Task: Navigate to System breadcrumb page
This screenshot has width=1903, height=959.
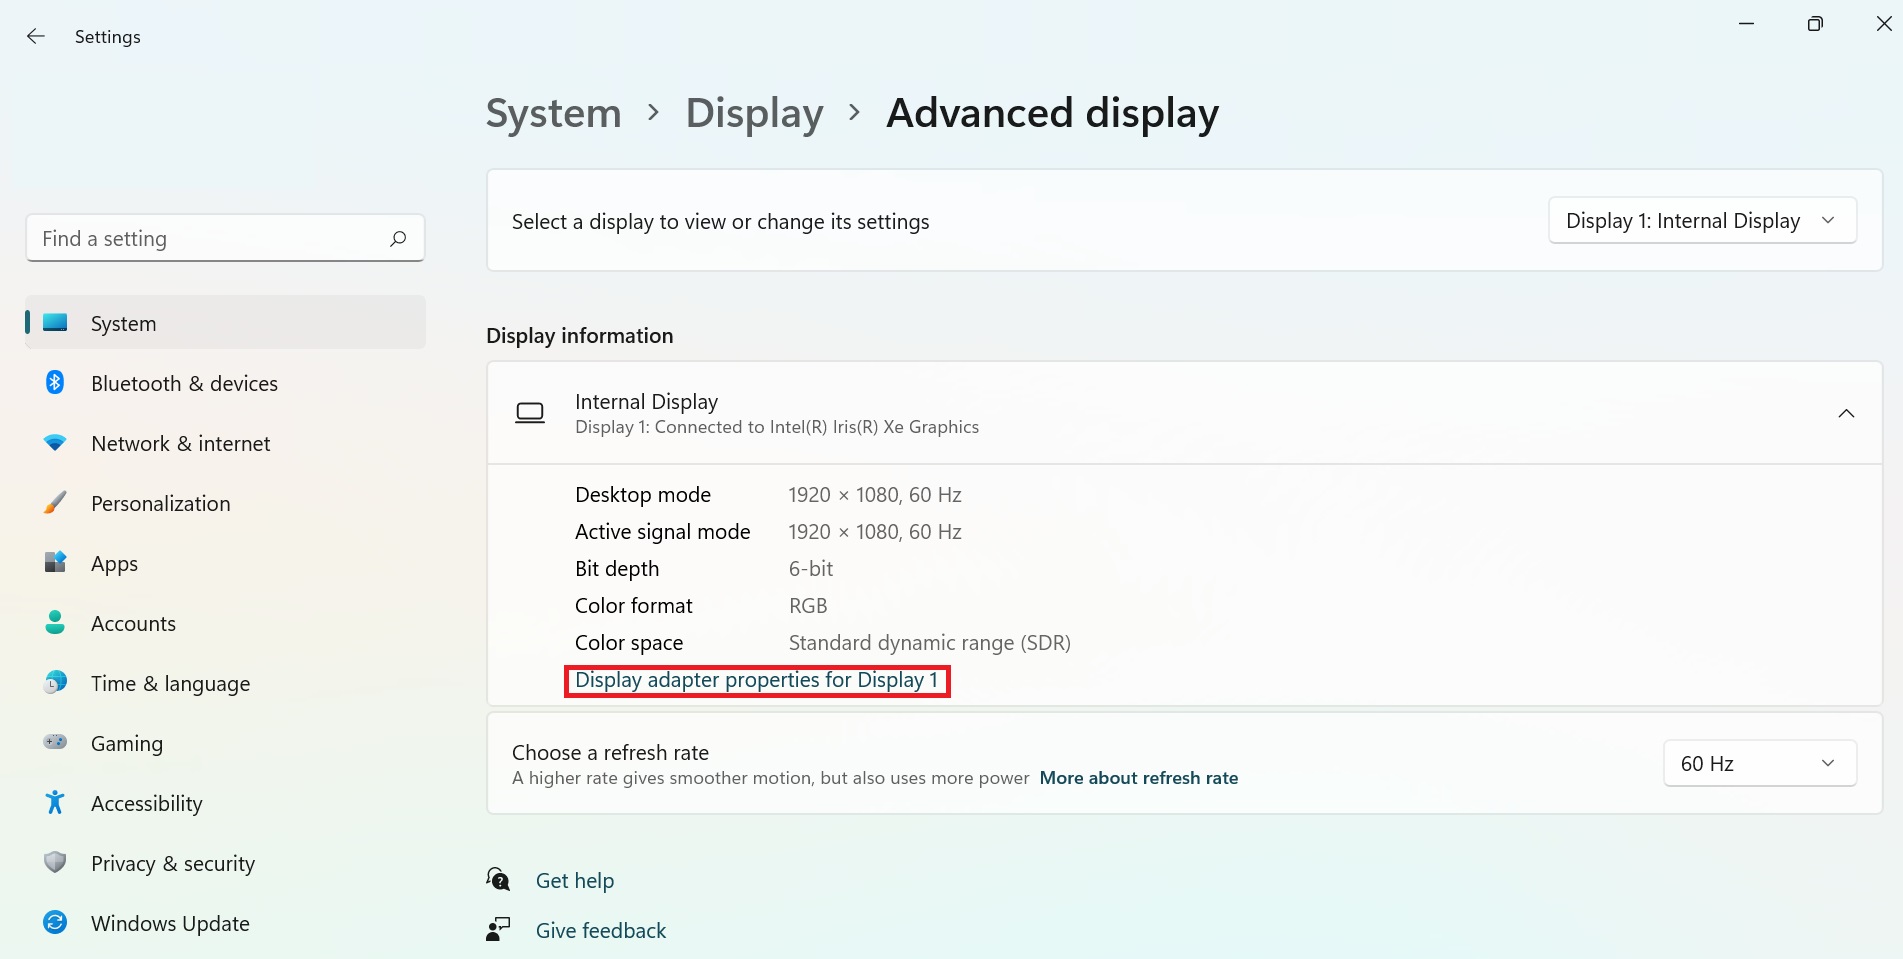Action: click(552, 113)
